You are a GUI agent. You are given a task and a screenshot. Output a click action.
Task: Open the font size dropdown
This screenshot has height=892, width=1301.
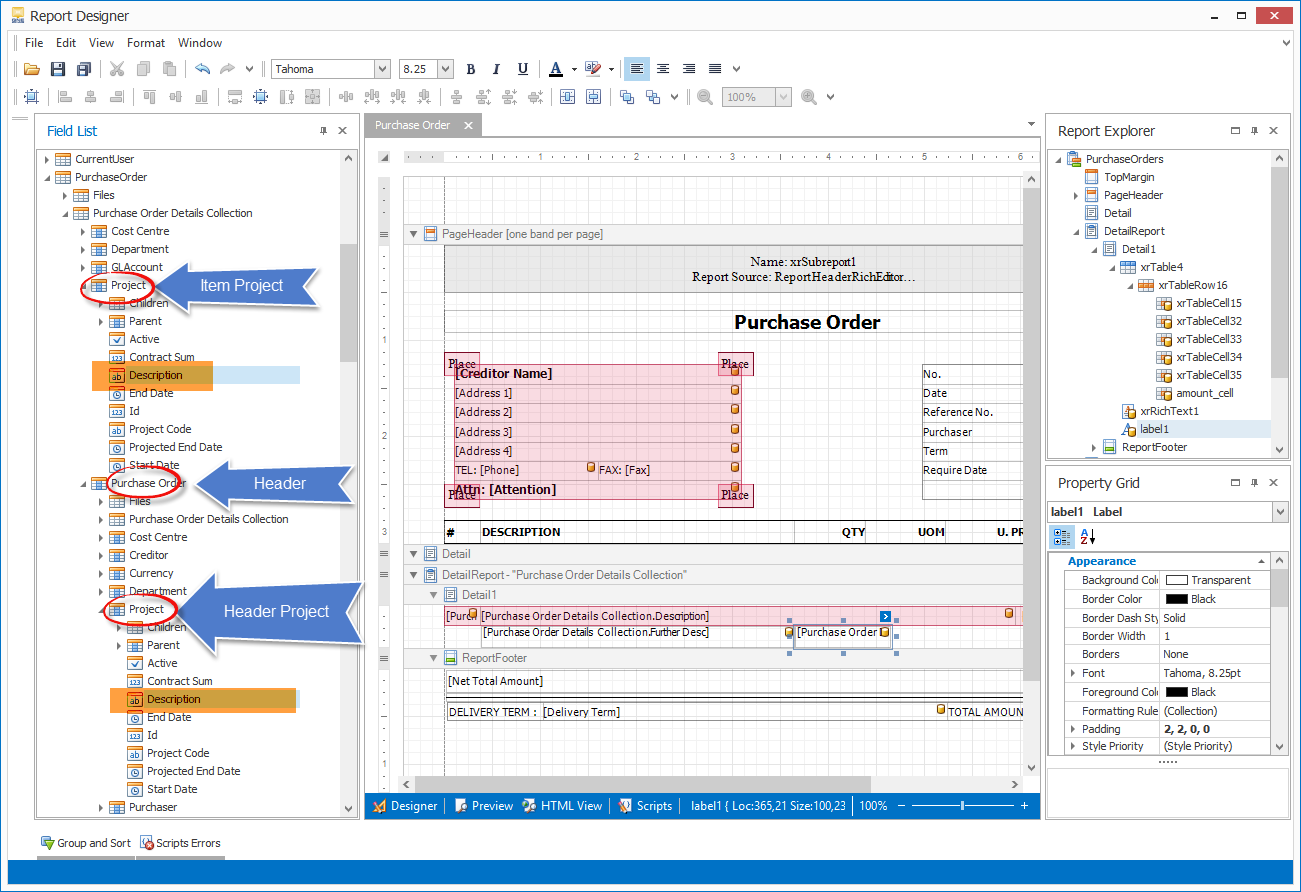445,69
